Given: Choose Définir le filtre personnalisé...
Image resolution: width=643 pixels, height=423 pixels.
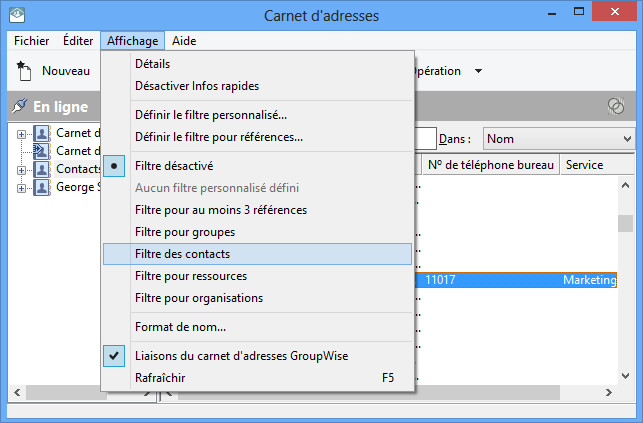Looking at the screenshot, I should [x=257, y=115].
